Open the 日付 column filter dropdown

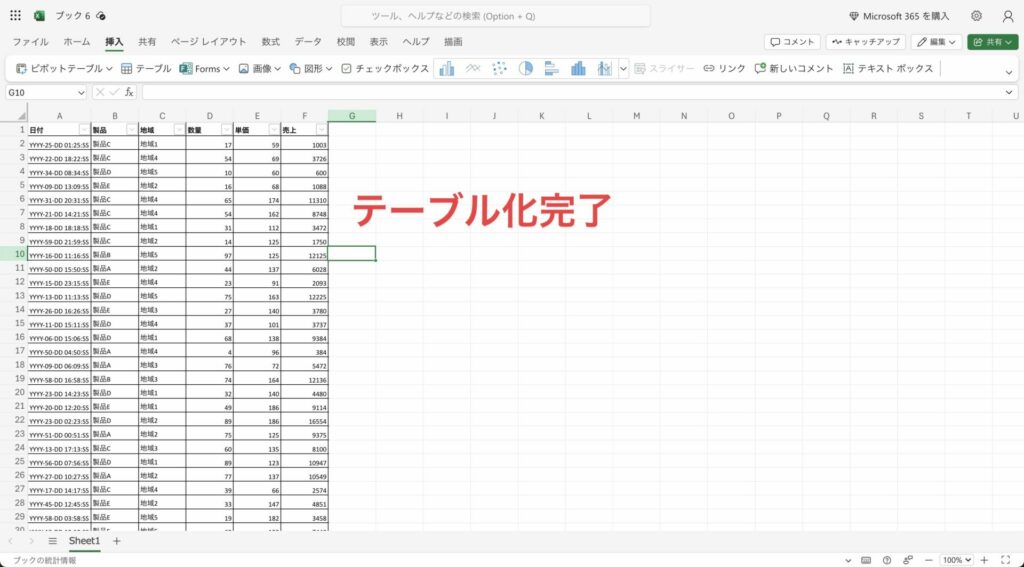pyautogui.click(x=84, y=129)
